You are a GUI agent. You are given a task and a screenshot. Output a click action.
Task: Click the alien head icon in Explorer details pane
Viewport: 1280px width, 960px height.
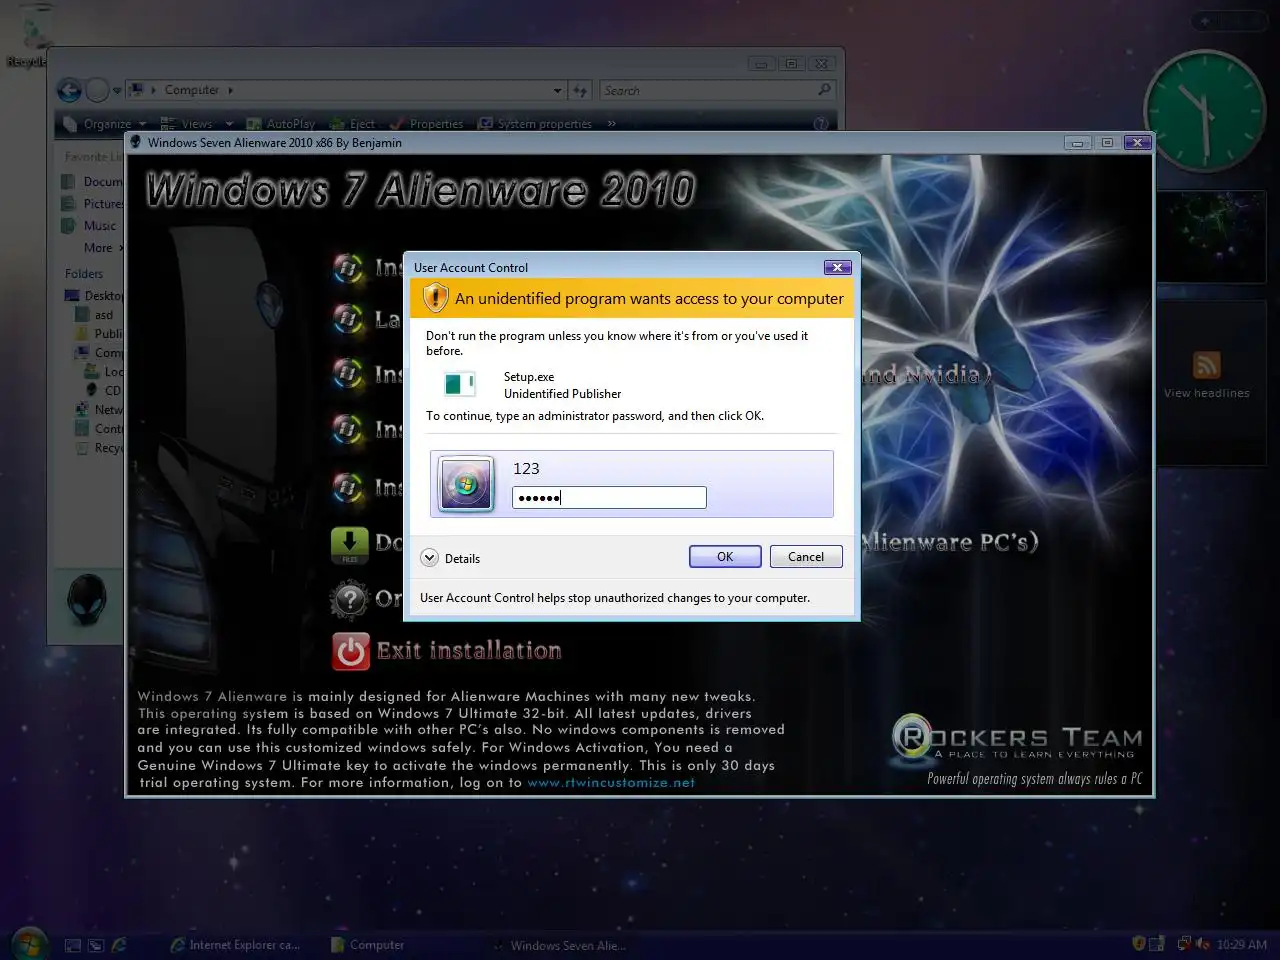(86, 601)
